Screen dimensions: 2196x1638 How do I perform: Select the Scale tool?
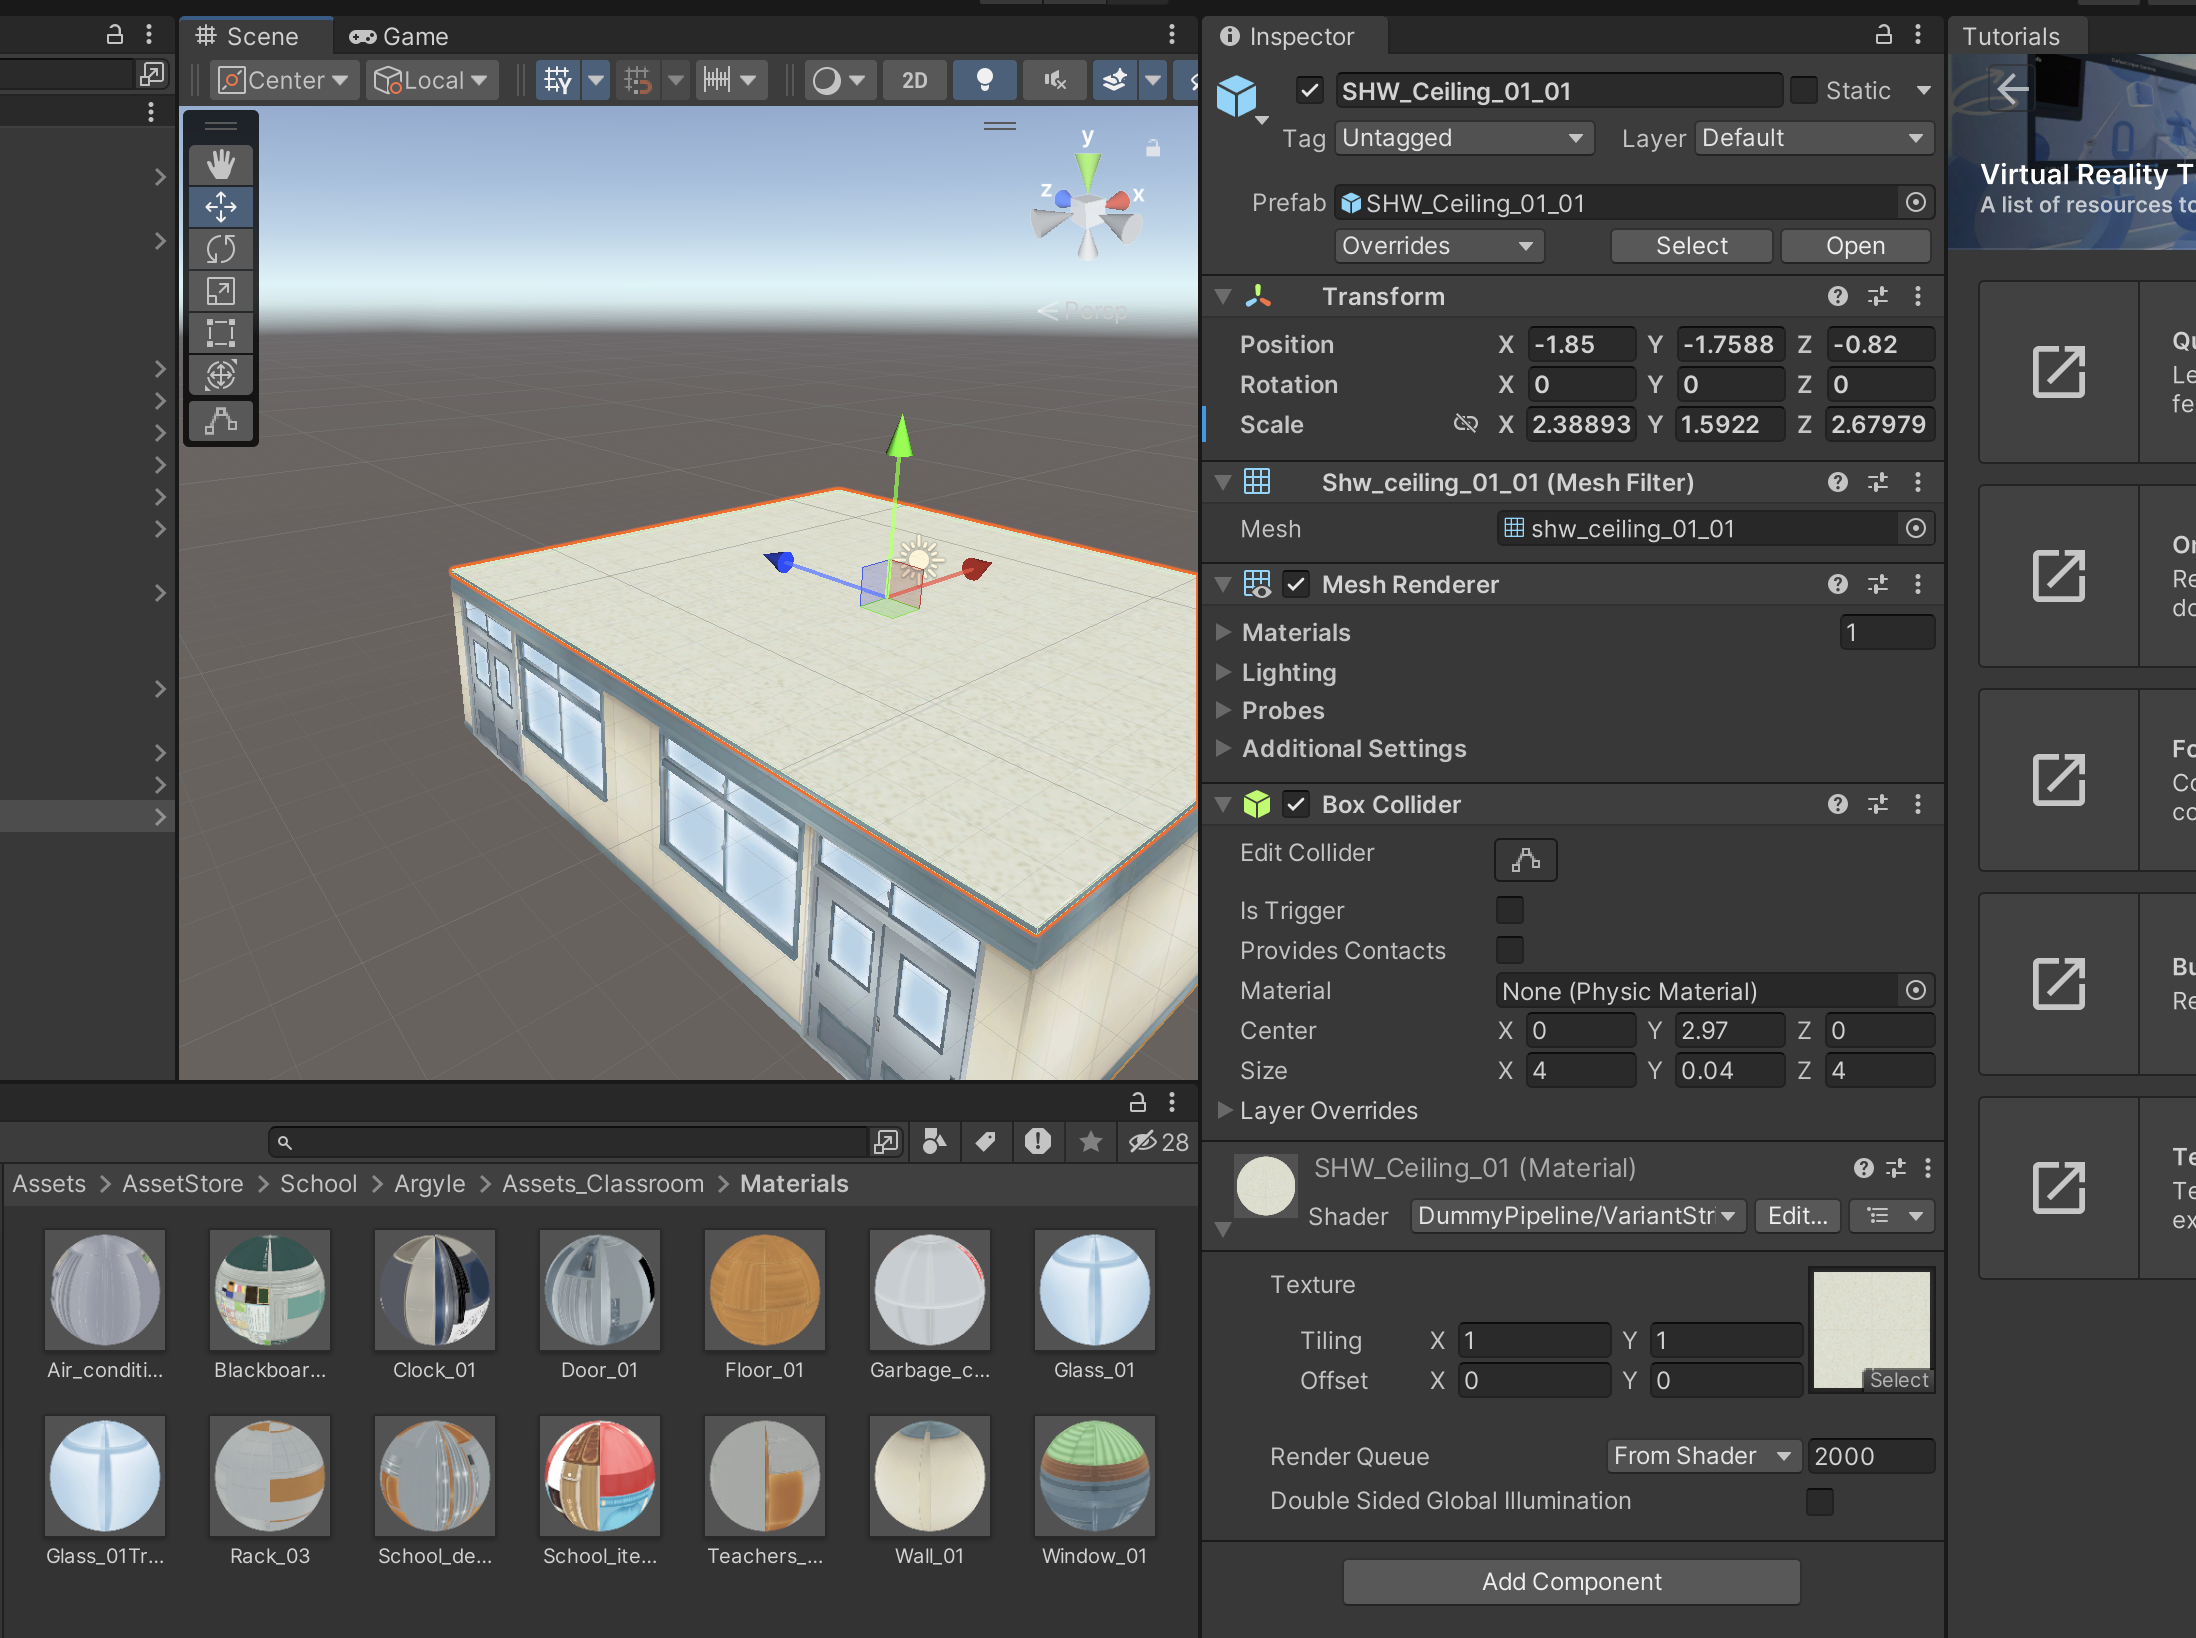point(221,291)
